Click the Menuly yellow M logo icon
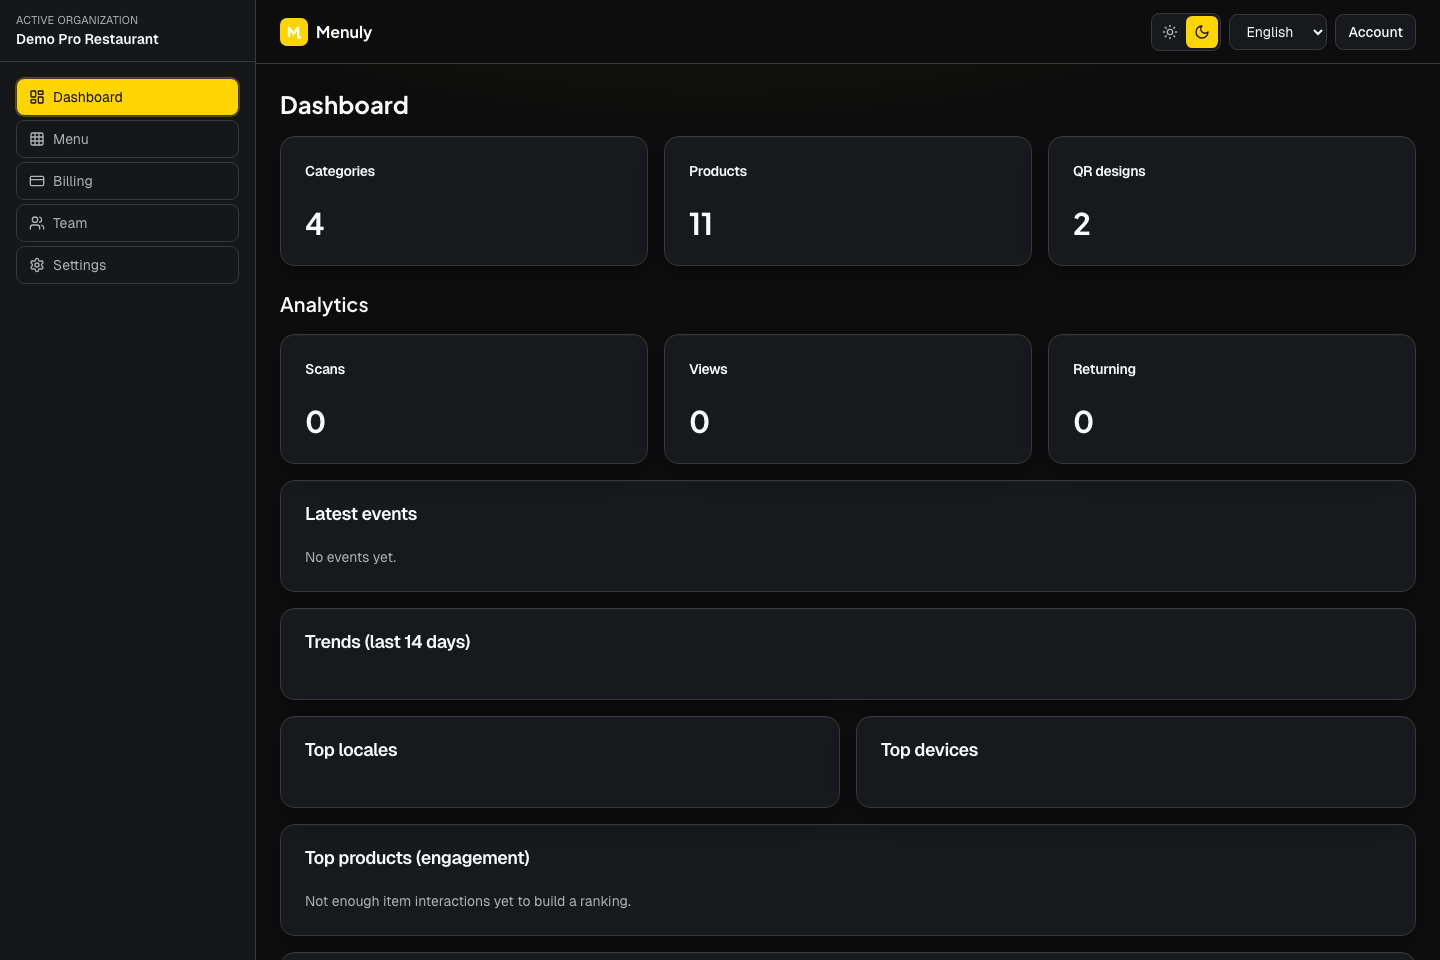The width and height of the screenshot is (1440, 960). [x=294, y=32]
